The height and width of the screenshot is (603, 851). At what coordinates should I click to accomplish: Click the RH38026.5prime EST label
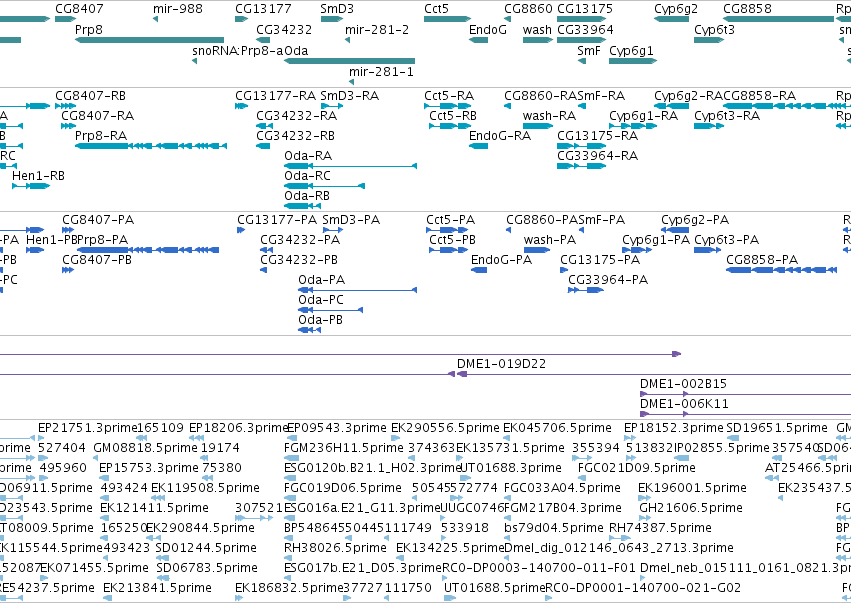pos(335,547)
